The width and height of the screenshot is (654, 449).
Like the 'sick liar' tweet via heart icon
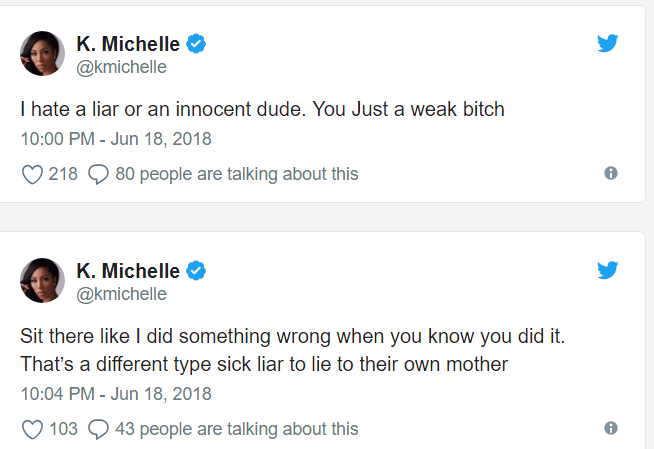[x=32, y=429]
